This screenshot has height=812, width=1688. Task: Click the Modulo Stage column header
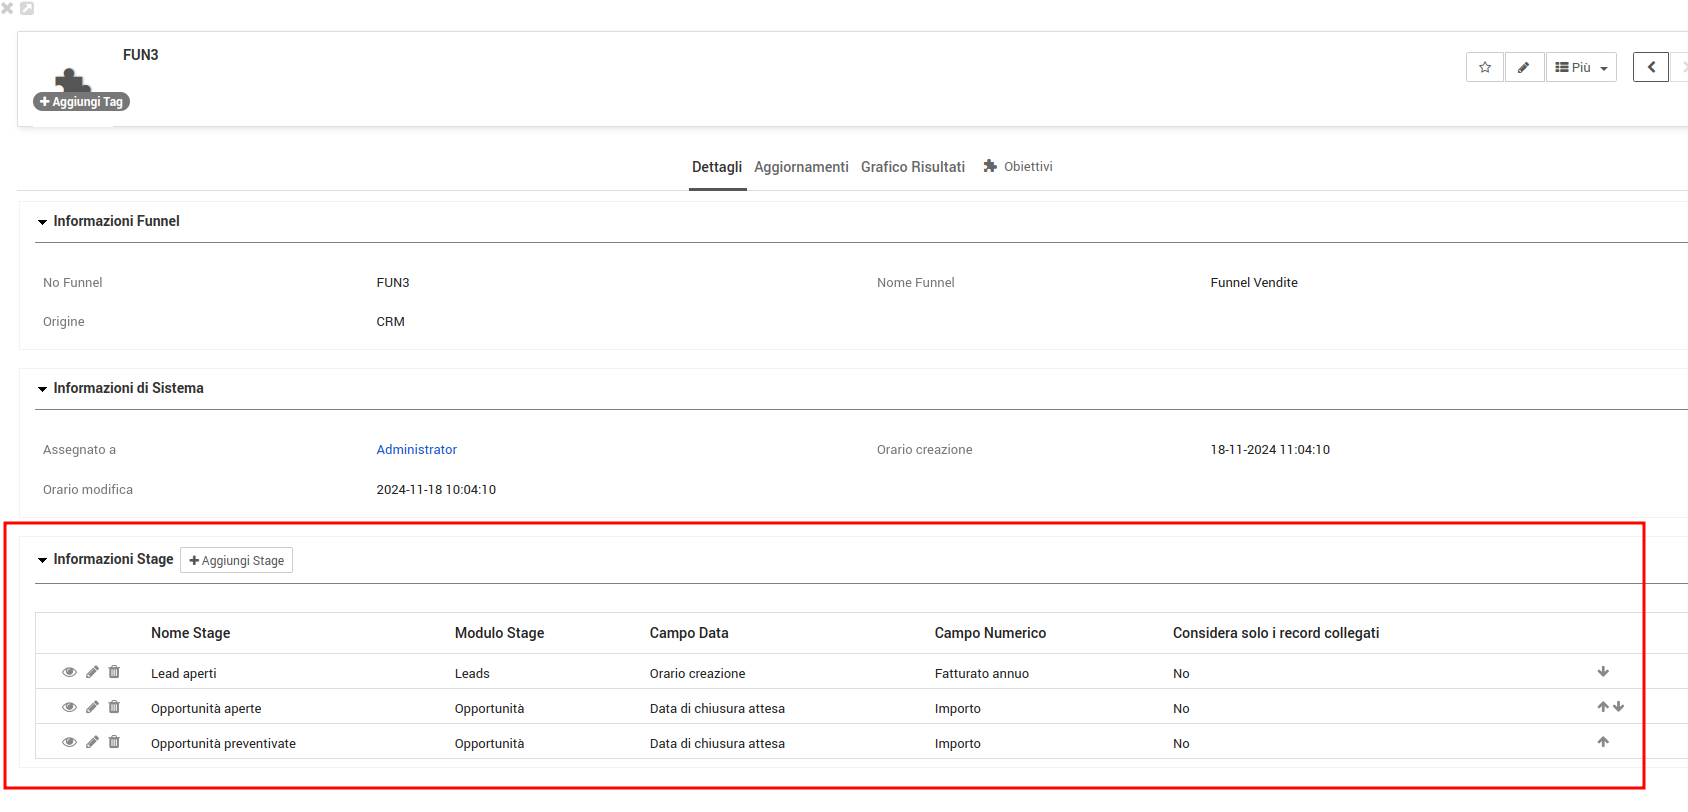(499, 633)
